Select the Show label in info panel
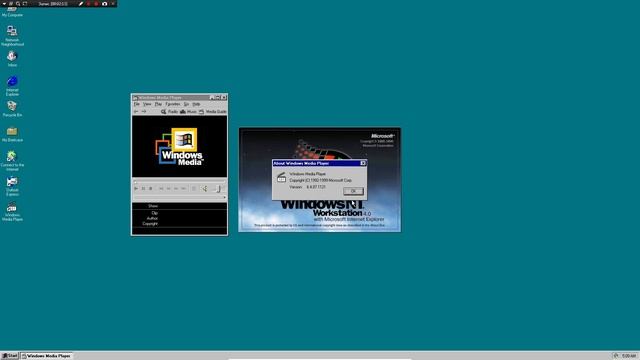The image size is (640, 360). (x=153, y=206)
